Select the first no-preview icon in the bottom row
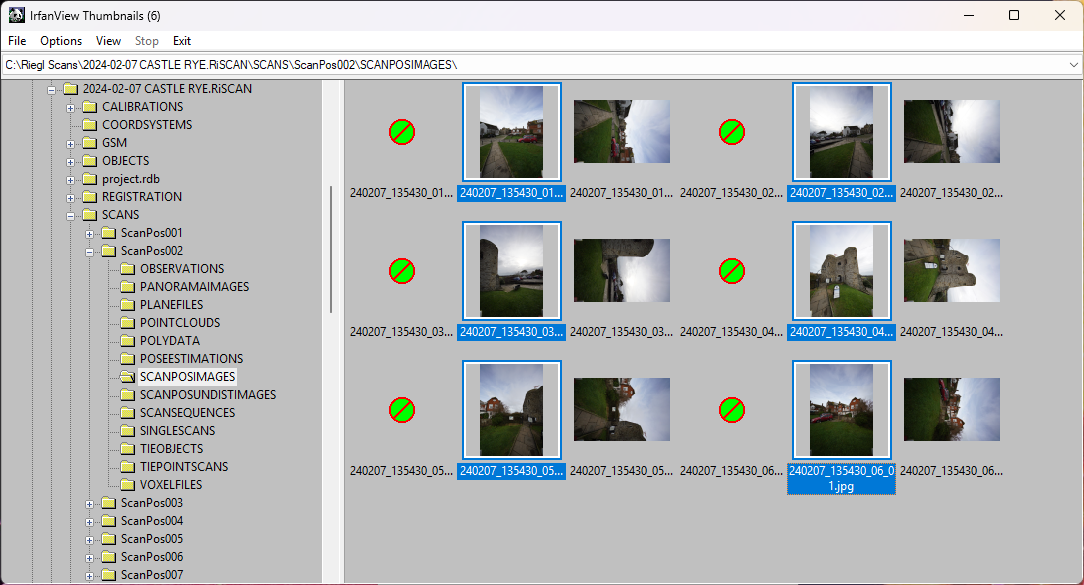The width and height of the screenshot is (1084, 585). 402,409
